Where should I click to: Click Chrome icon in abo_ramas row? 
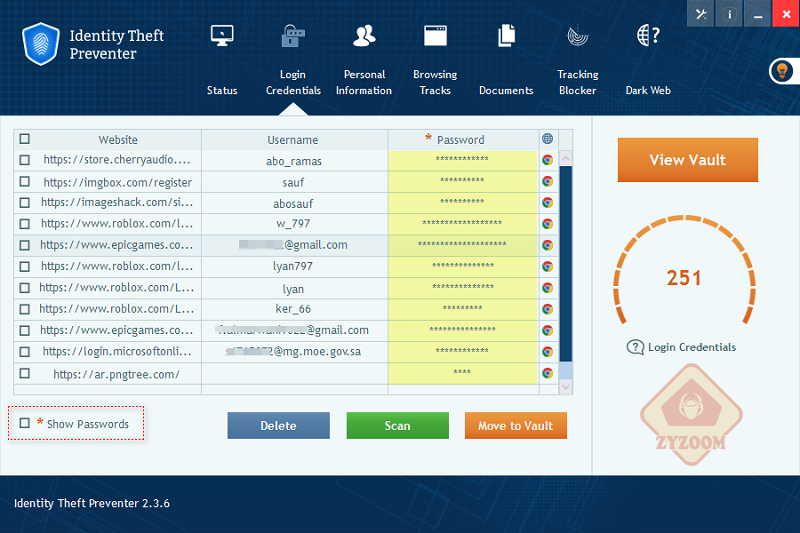[547, 160]
